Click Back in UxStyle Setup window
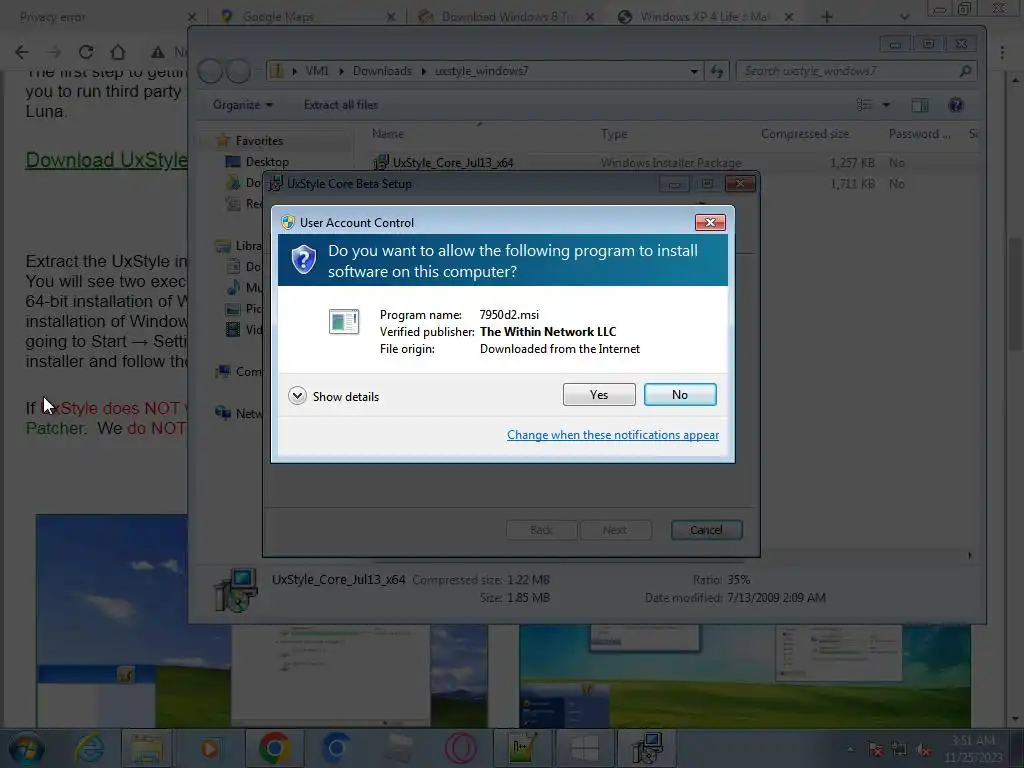Image resolution: width=1024 pixels, height=768 pixels. pos(541,530)
